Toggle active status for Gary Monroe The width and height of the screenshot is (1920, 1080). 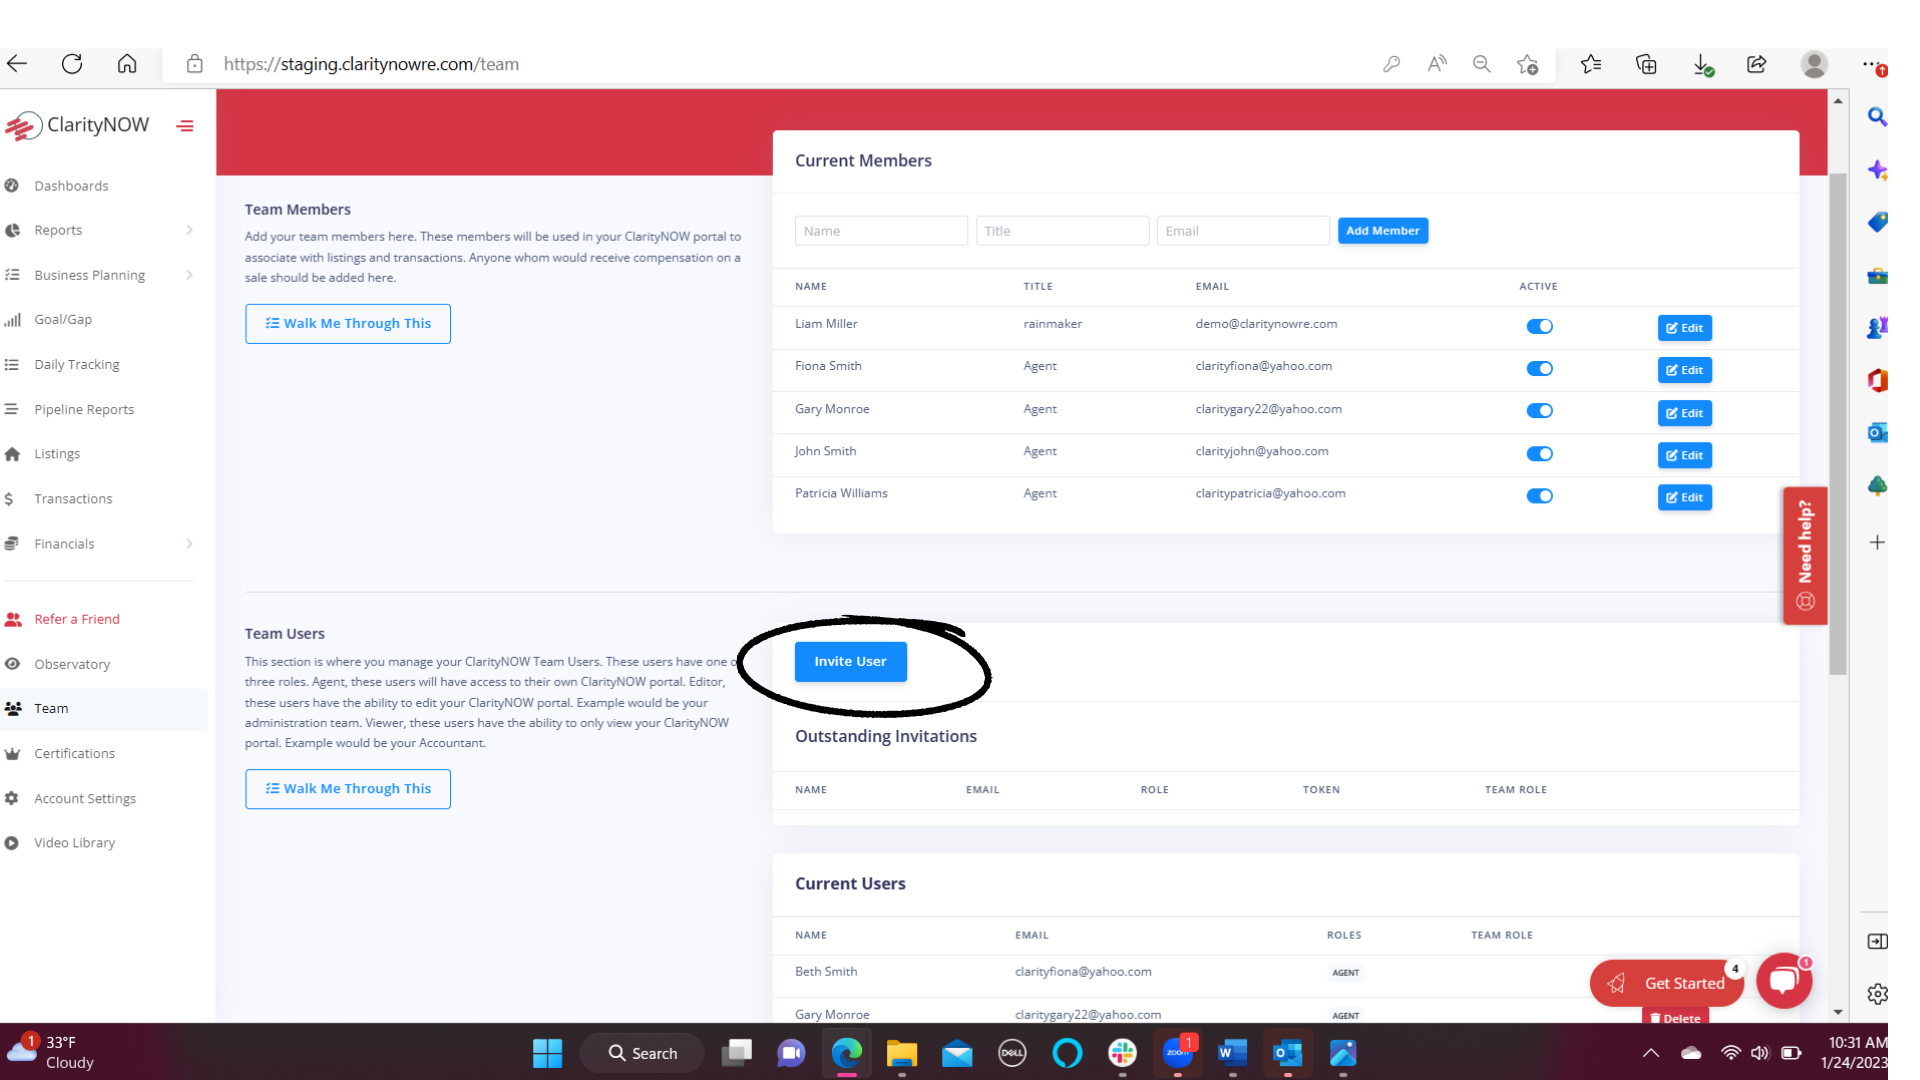pos(1539,410)
